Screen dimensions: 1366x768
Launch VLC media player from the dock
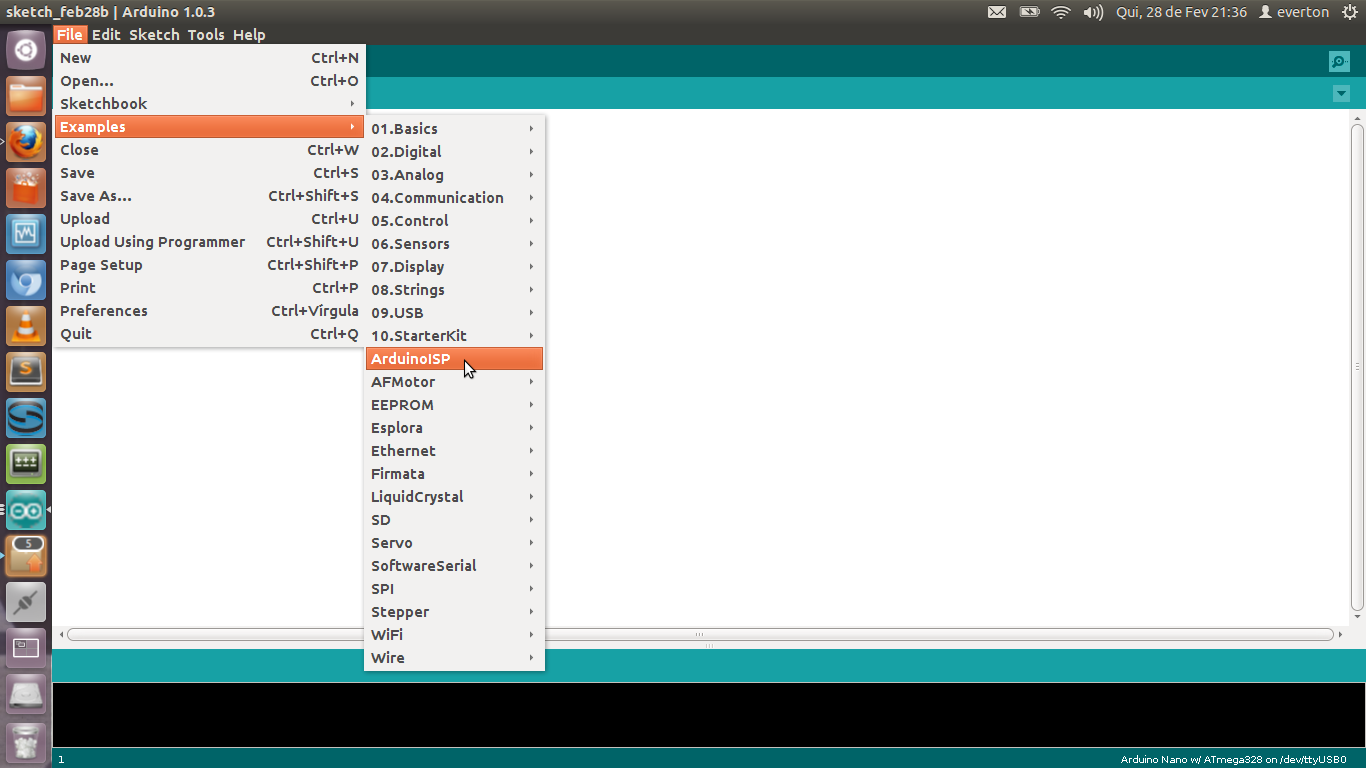point(25,326)
